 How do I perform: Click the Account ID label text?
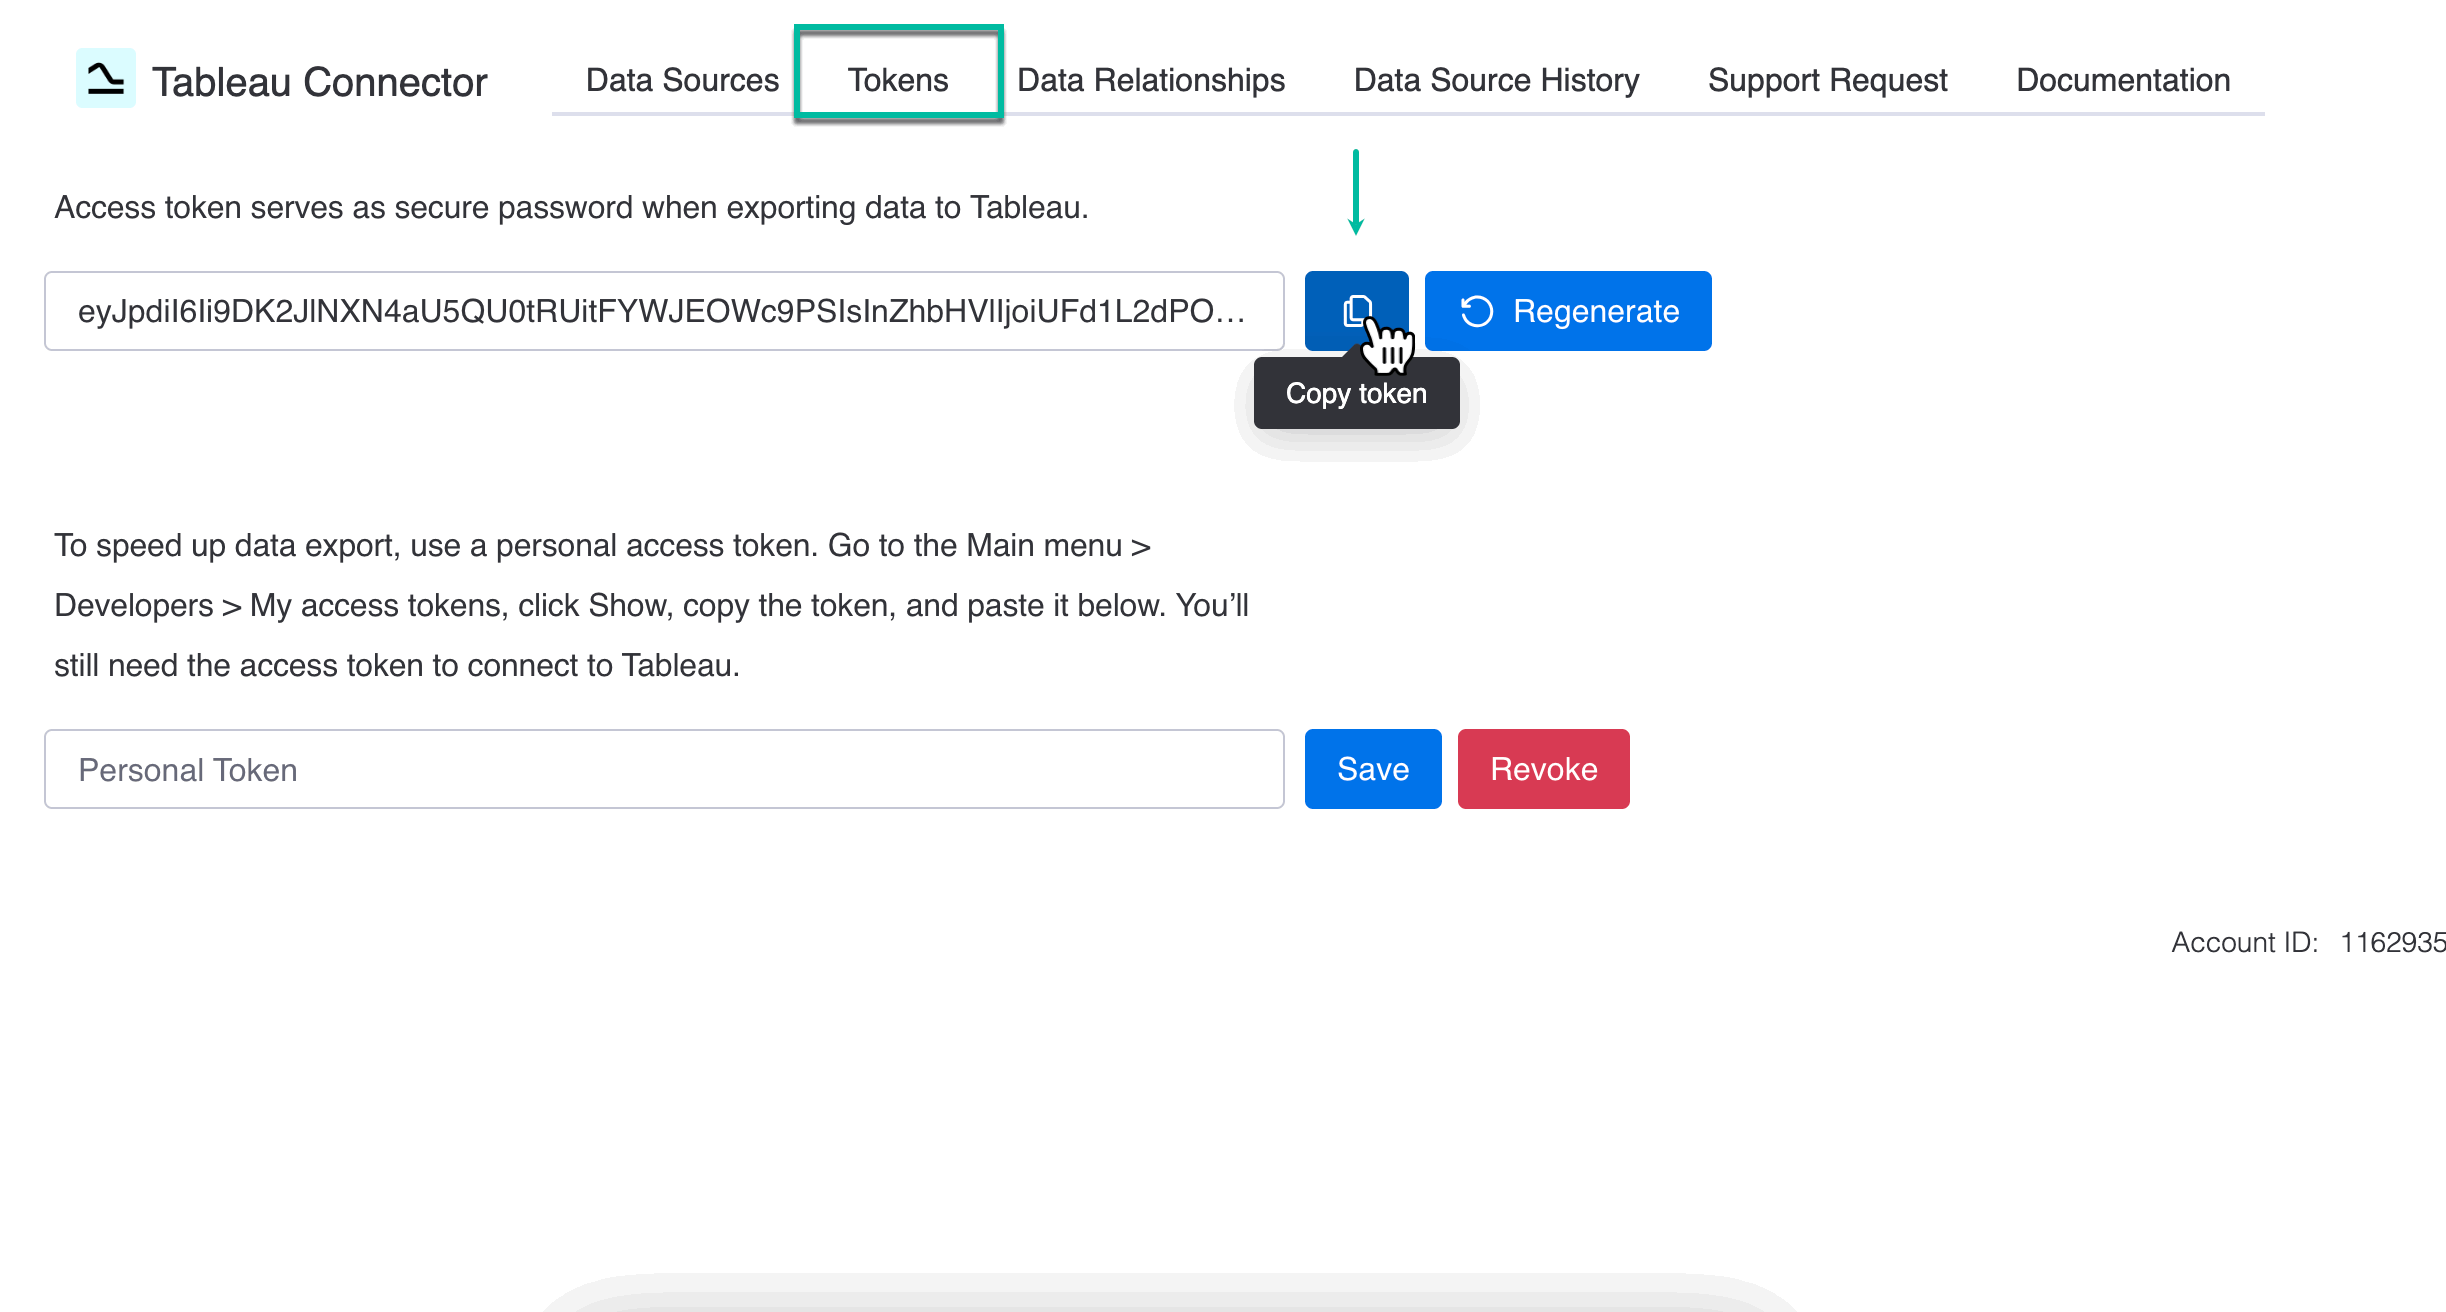(x=2243, y=942)
